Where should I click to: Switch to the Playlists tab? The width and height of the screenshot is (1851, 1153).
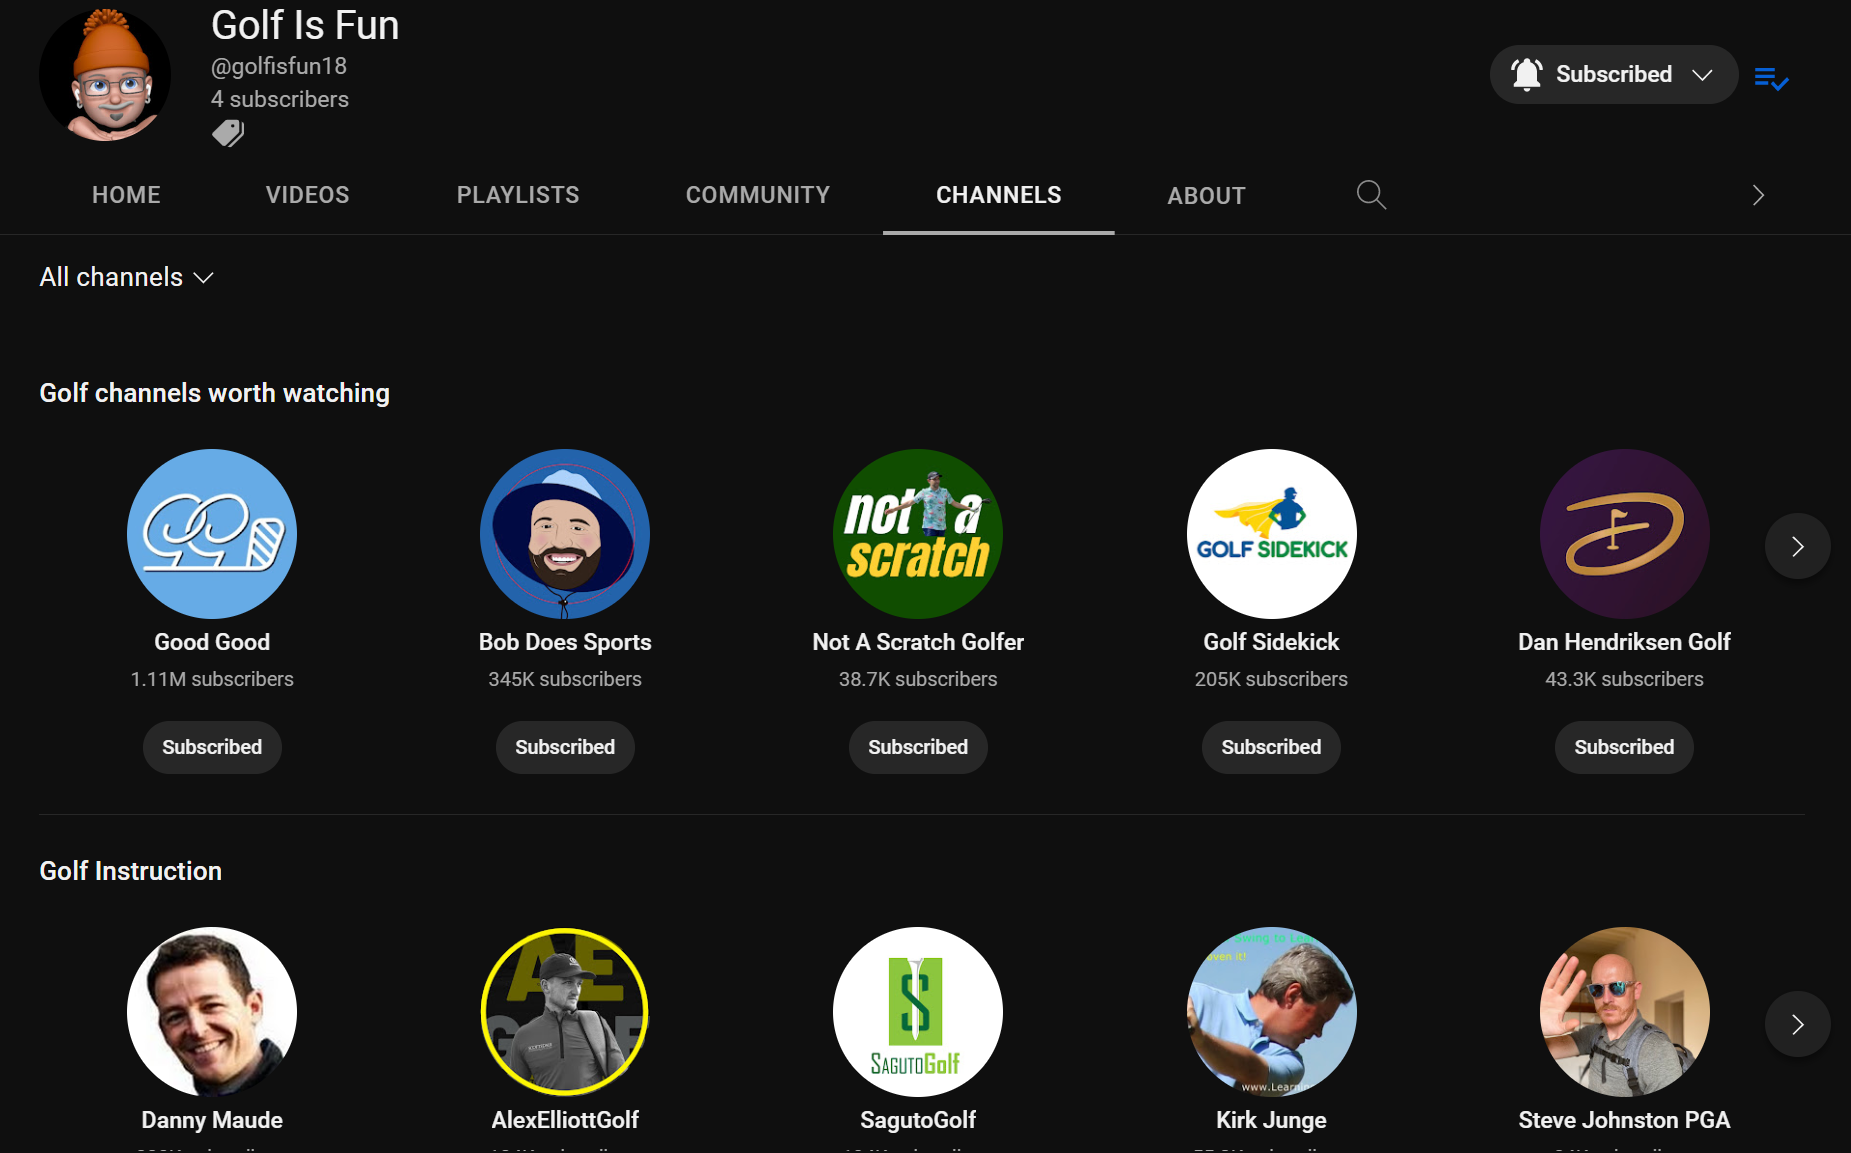pos(518,195)
